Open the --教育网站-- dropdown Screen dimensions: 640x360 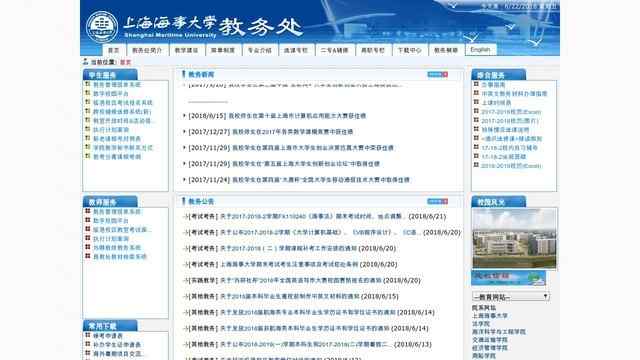coord(511,297)
